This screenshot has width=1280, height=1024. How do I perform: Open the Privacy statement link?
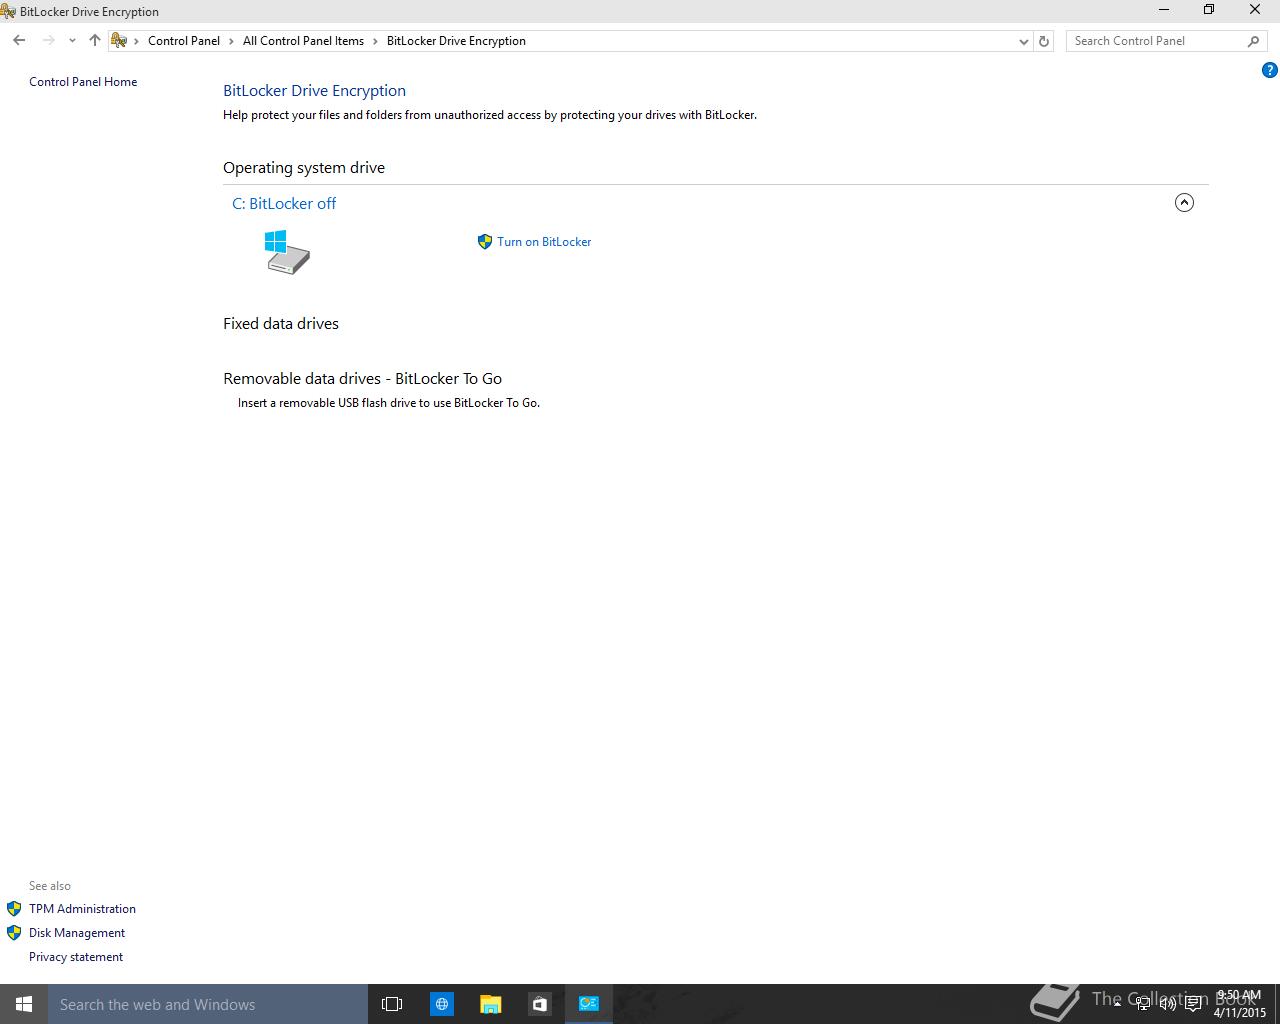point(76,957)
